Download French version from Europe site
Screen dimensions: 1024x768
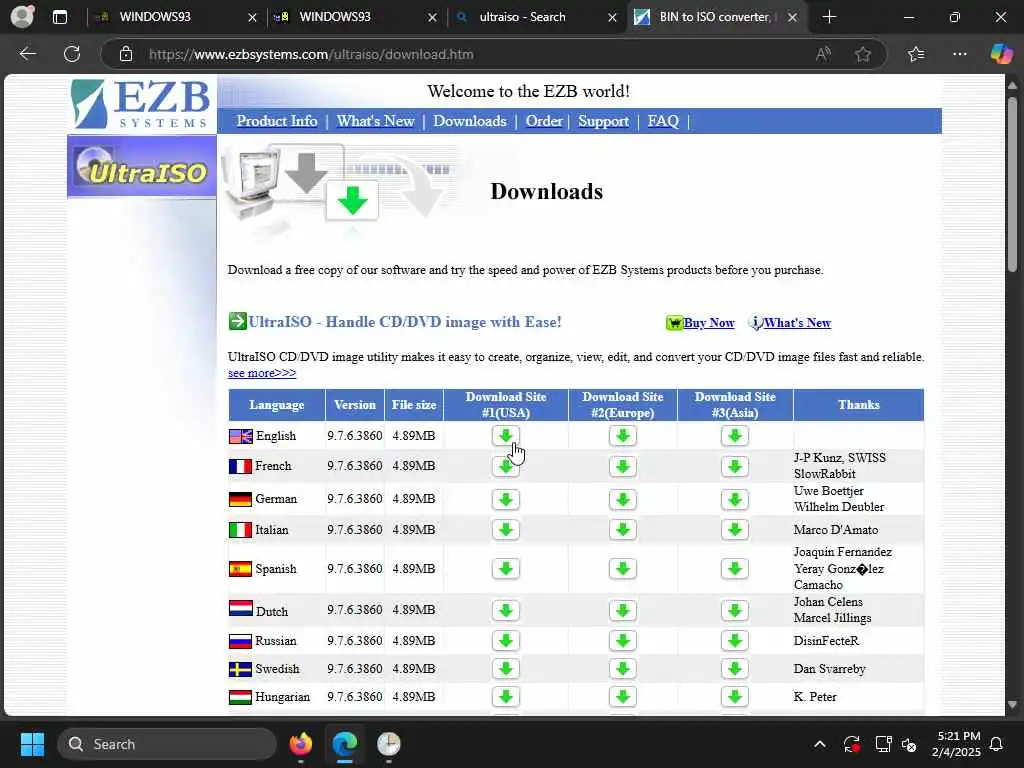point(622,466)
